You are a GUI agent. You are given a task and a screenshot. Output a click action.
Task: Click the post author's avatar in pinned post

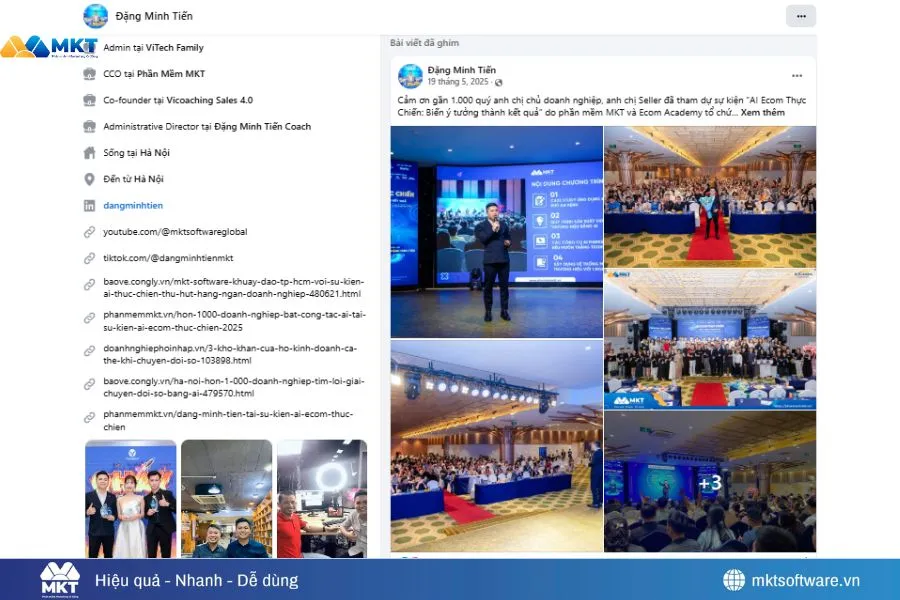pos(410,76)
